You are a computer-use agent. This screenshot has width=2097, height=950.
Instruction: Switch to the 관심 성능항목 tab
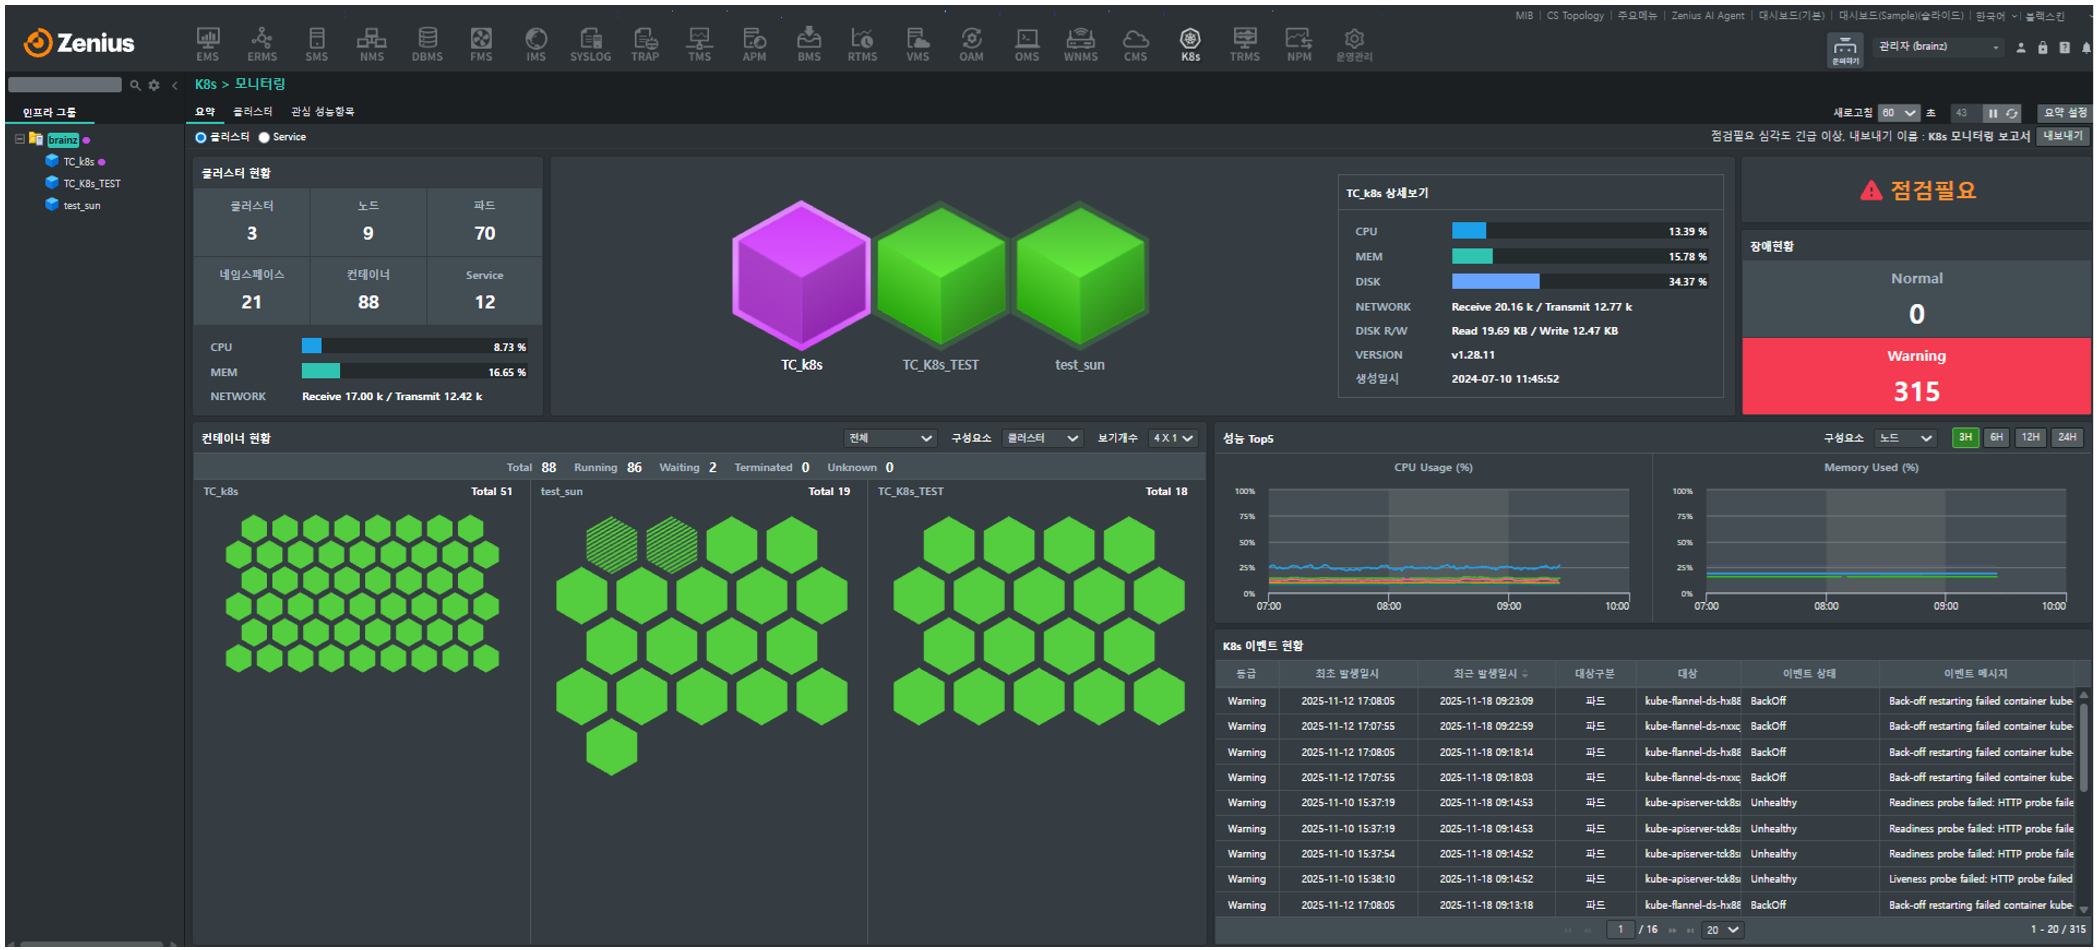coord(322,112)
